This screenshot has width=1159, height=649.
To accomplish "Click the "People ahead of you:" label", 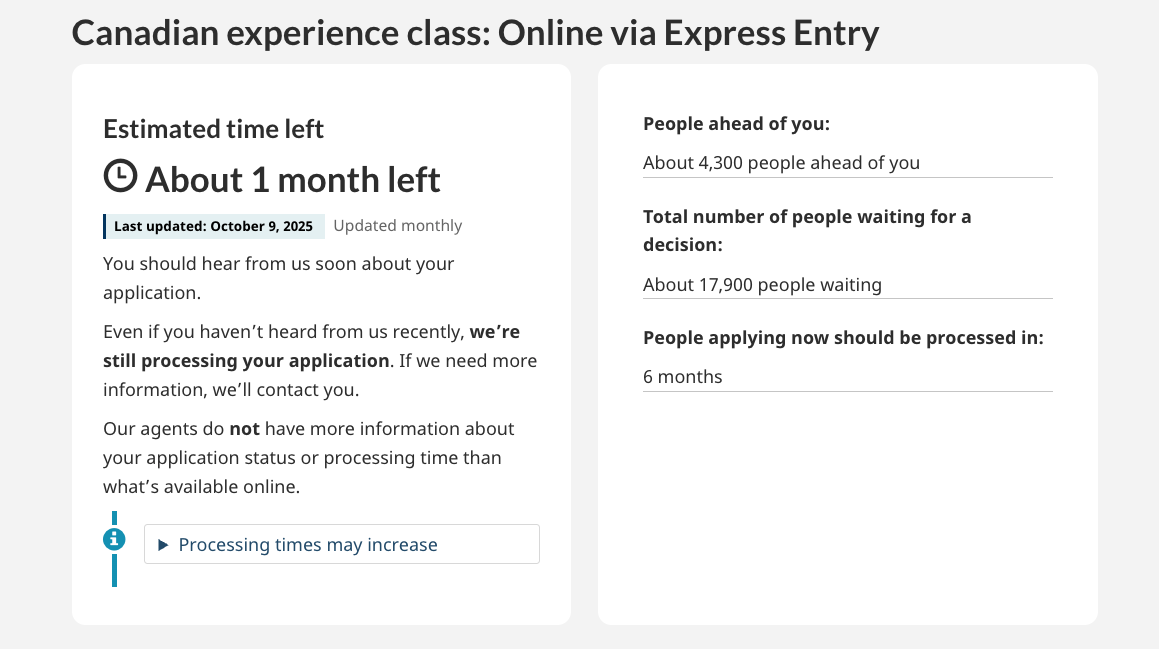I will tap(737, 124).
